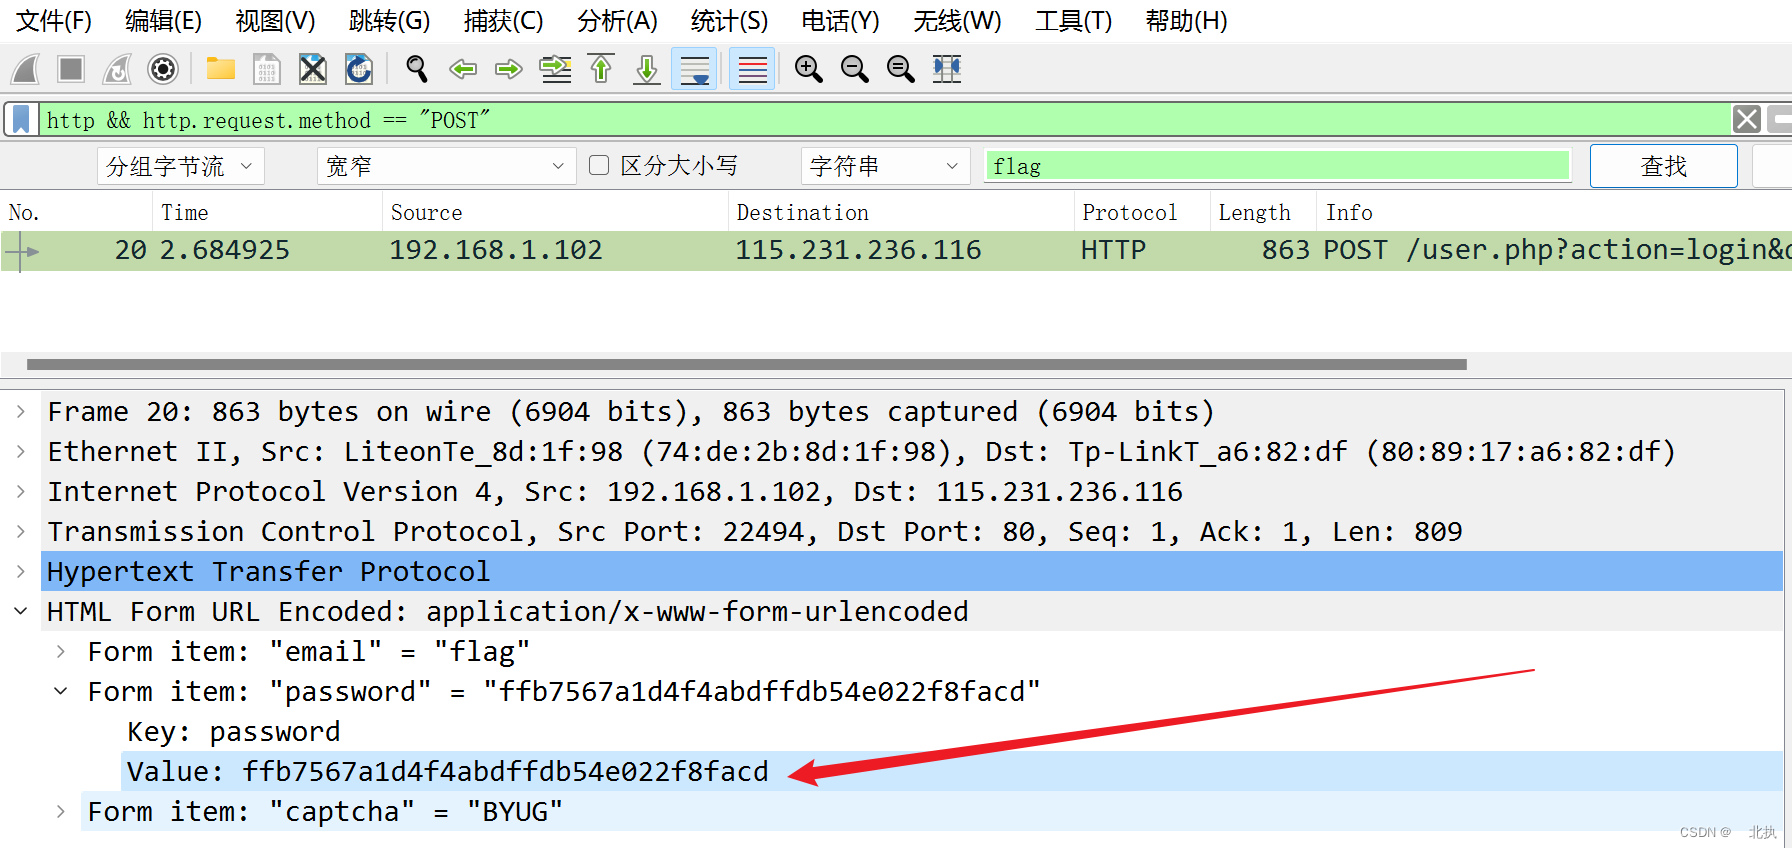1792x848 pixels.
Task: Jump to the first packet
Action: click(601, 69)
